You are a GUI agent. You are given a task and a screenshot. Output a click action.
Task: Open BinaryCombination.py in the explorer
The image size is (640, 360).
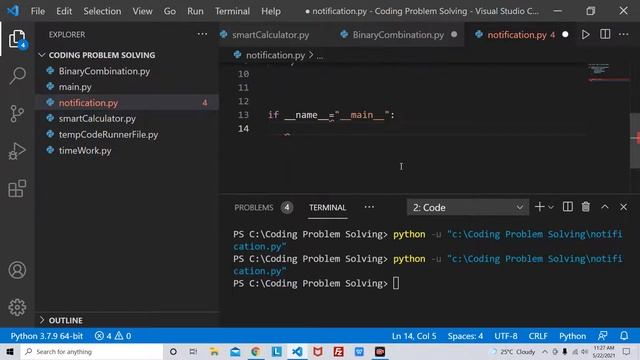(104, 71)
